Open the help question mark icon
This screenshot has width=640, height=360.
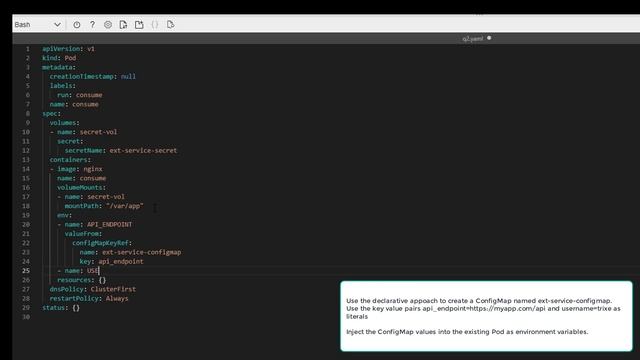click(x=92, y=24)
